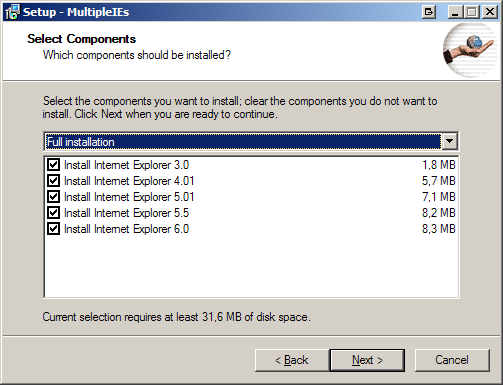503x385 pixels.
Task: Click the extra title bar button beside minimize
Action: (429, 12)
